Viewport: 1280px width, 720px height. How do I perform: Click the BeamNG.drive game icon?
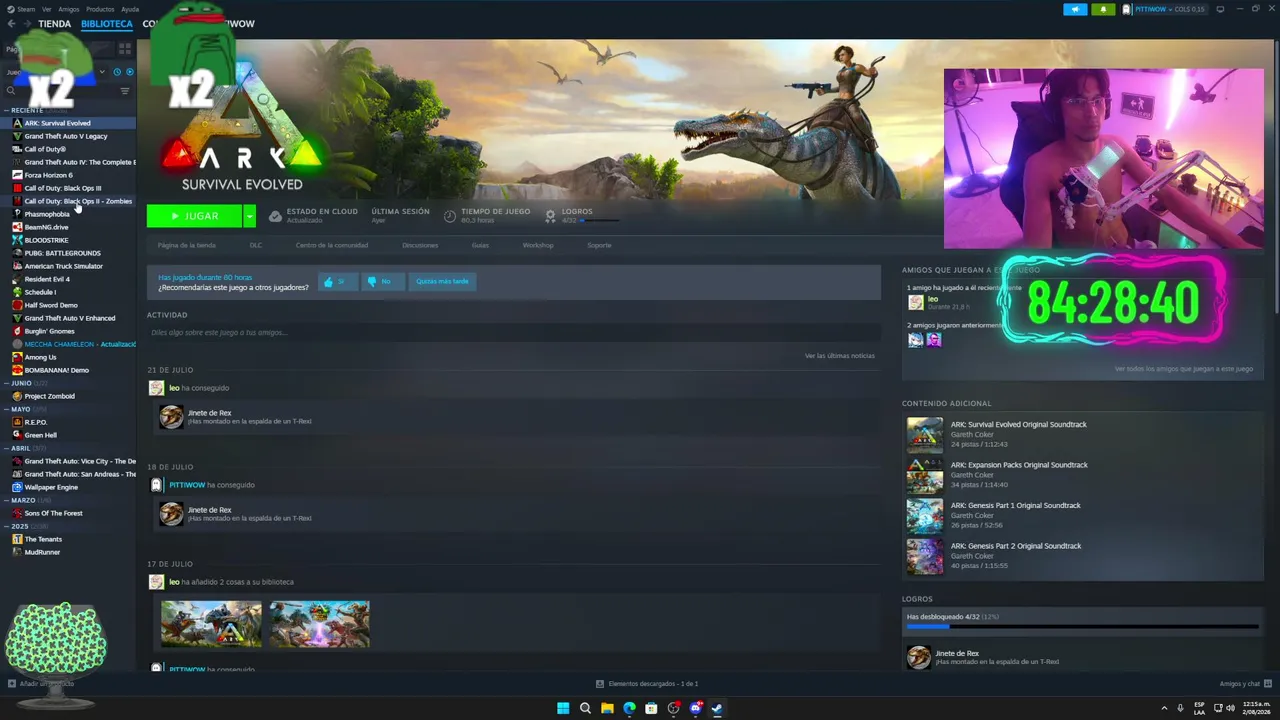point(17,227)
